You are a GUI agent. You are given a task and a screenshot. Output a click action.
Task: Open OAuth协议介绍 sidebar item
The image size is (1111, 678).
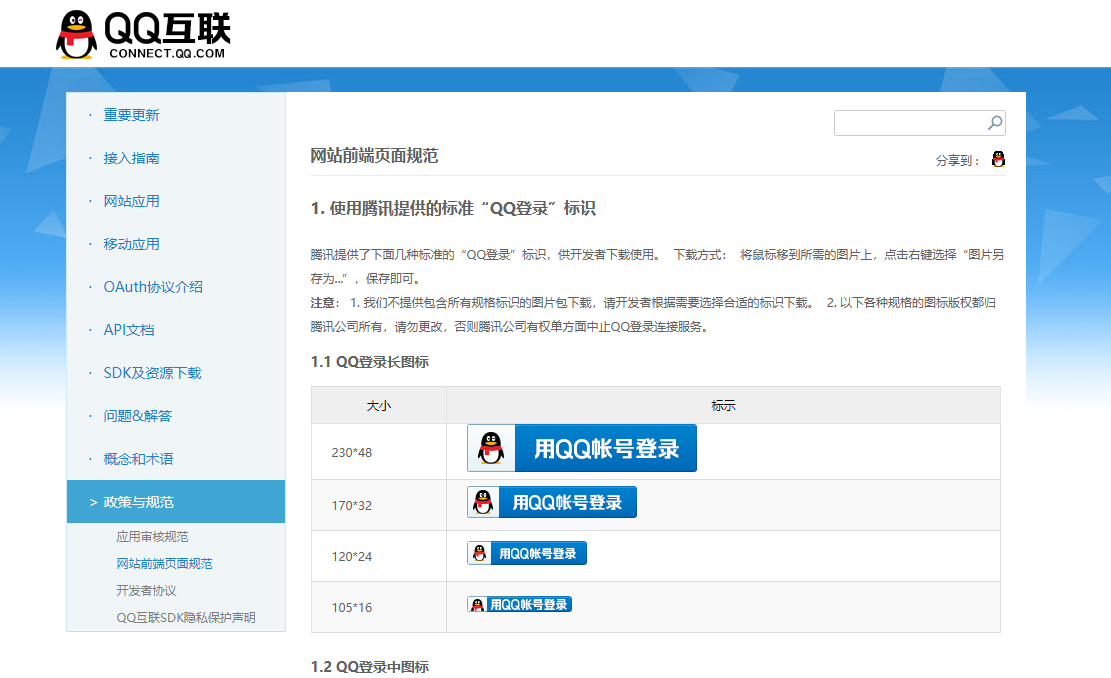tap(152, 287)
